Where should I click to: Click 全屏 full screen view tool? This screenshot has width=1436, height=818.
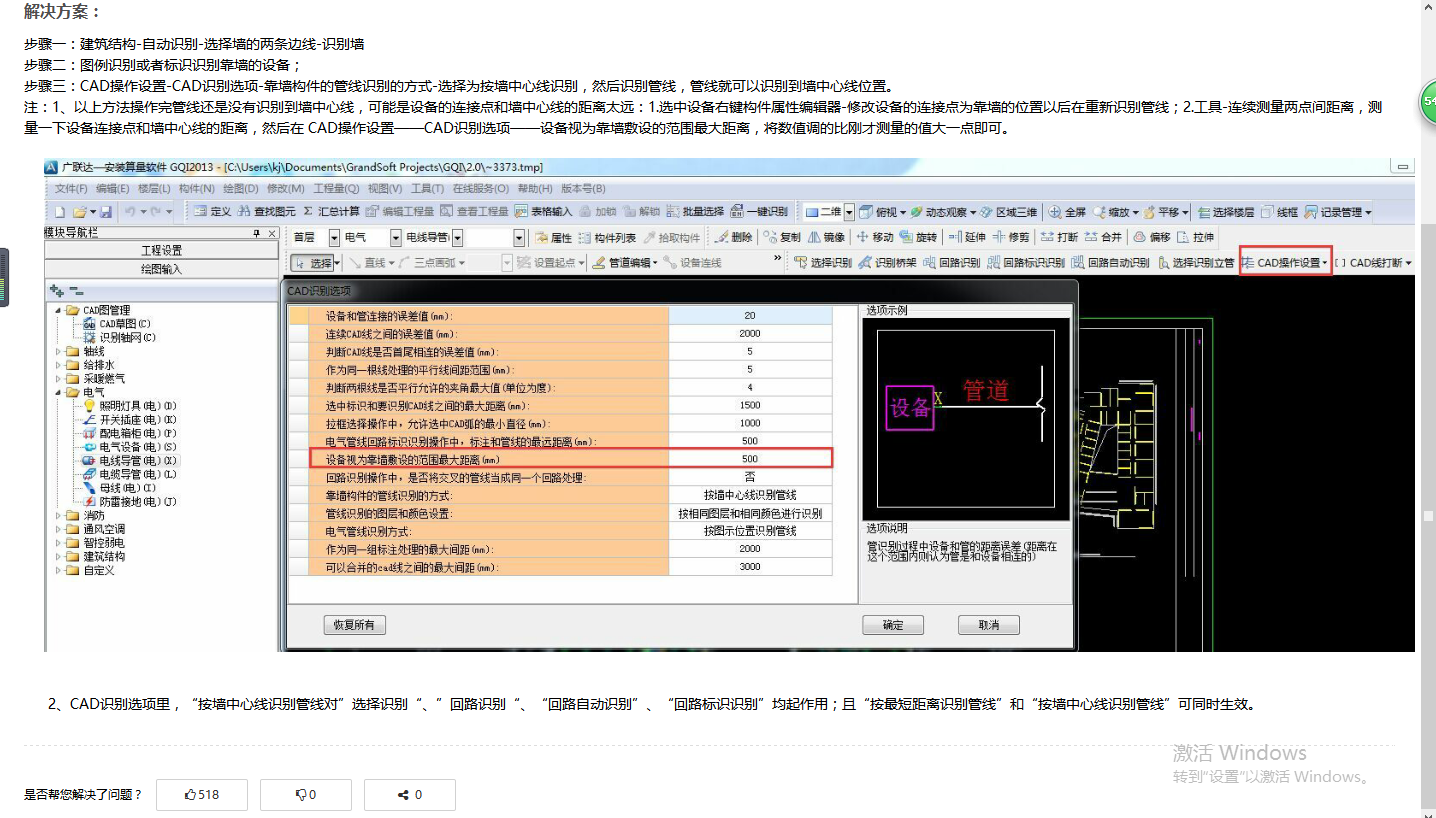(x=1068, y=212)
